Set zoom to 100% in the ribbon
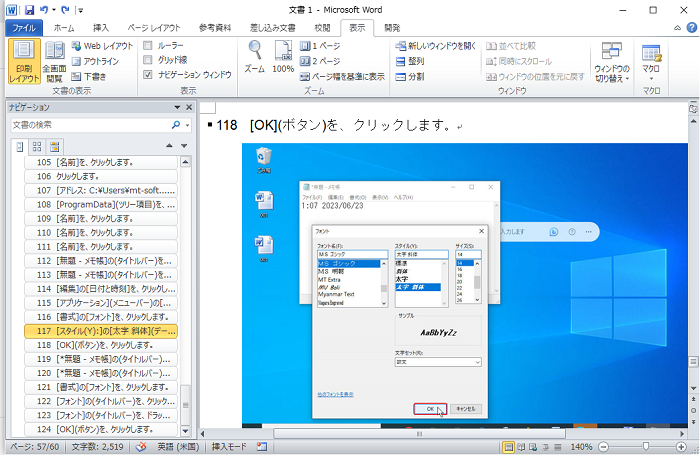The width and height of the screenshot is (700, 455). (283, 56)
